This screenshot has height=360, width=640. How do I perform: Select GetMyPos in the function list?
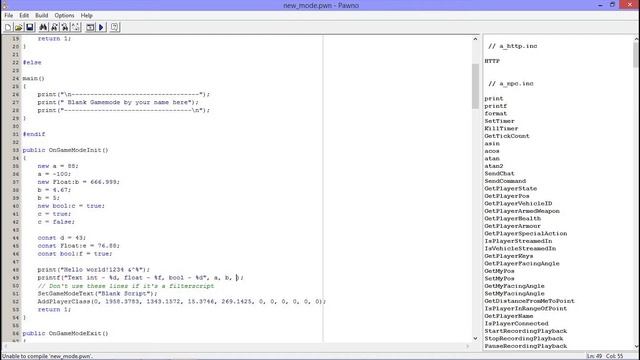tap(499, 271)
